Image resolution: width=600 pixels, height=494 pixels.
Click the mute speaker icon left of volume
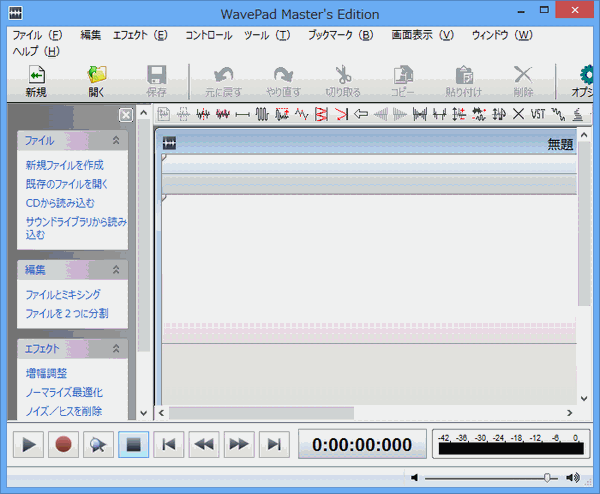coord(414,478)
